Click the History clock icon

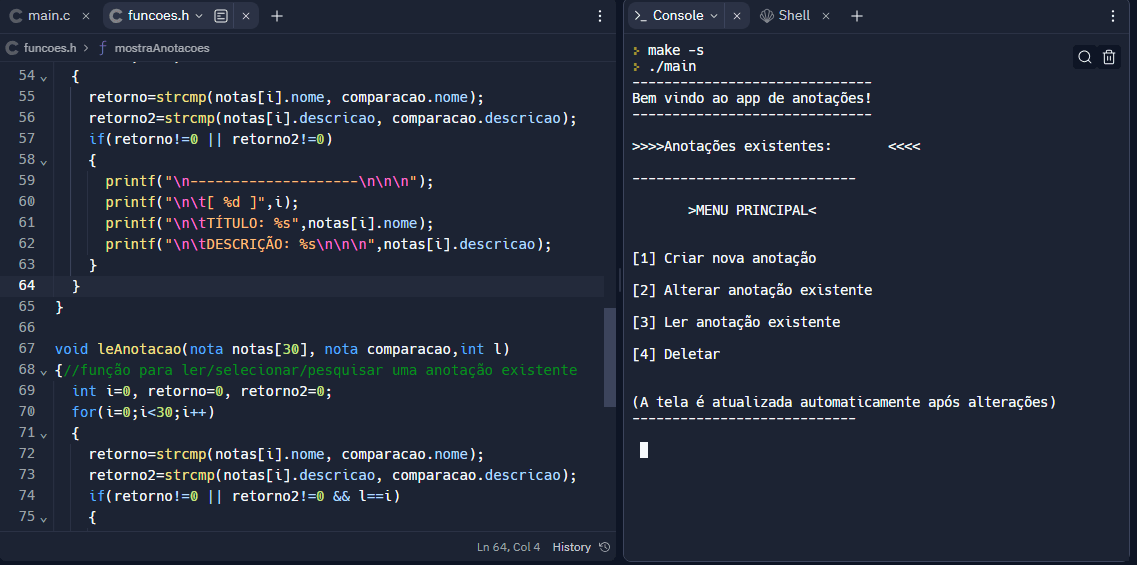coord(603,547)
